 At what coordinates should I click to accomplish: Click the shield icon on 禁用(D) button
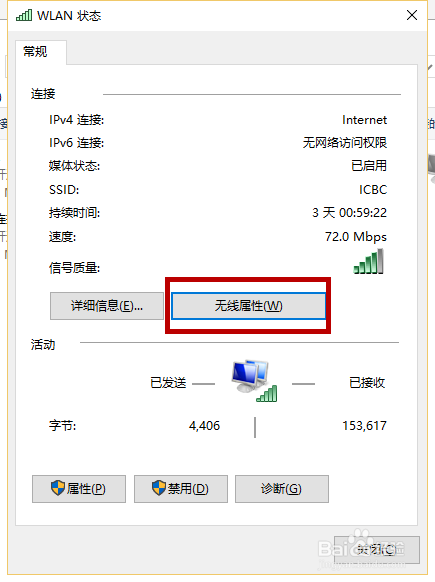pyautogui.click(x=159, y=488)
